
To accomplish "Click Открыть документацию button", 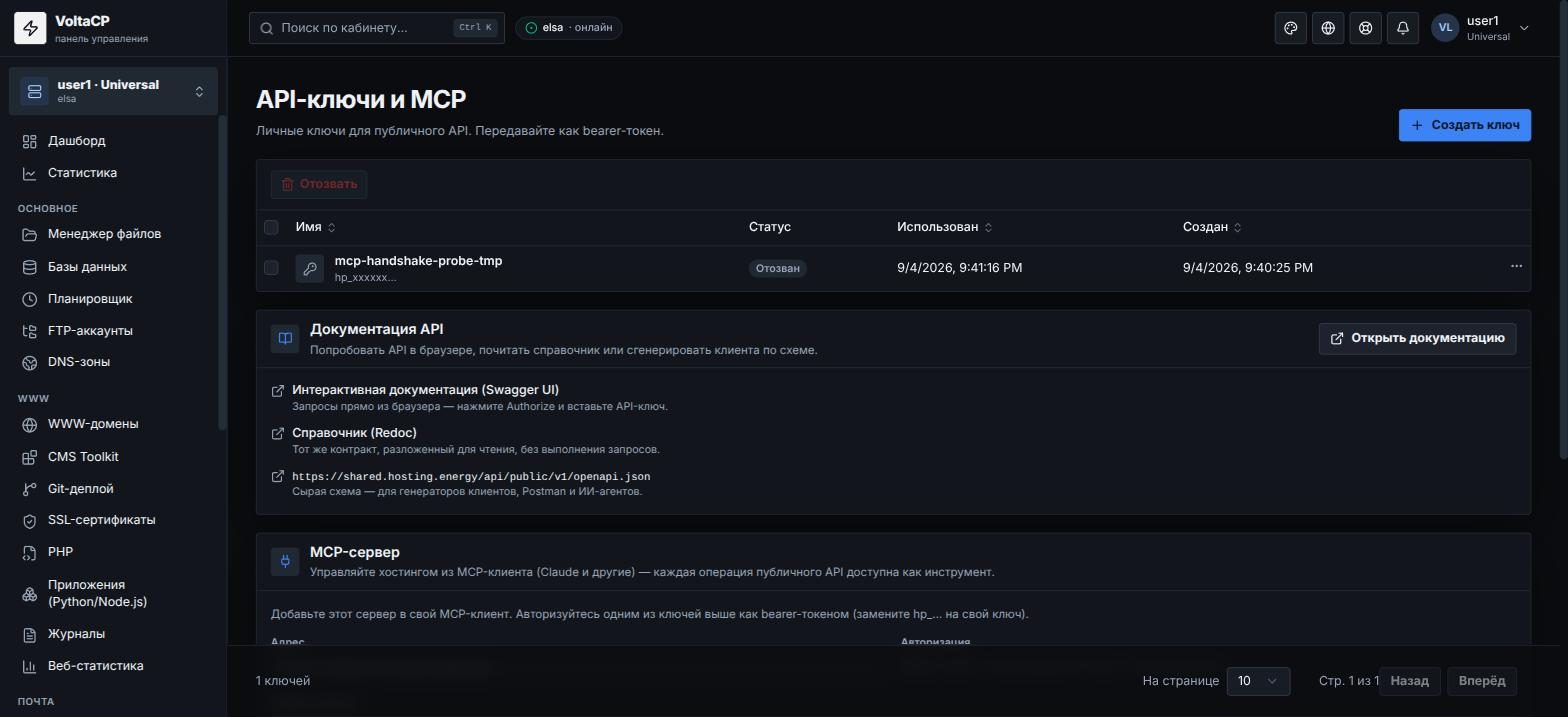I will tap(1418, 338).
